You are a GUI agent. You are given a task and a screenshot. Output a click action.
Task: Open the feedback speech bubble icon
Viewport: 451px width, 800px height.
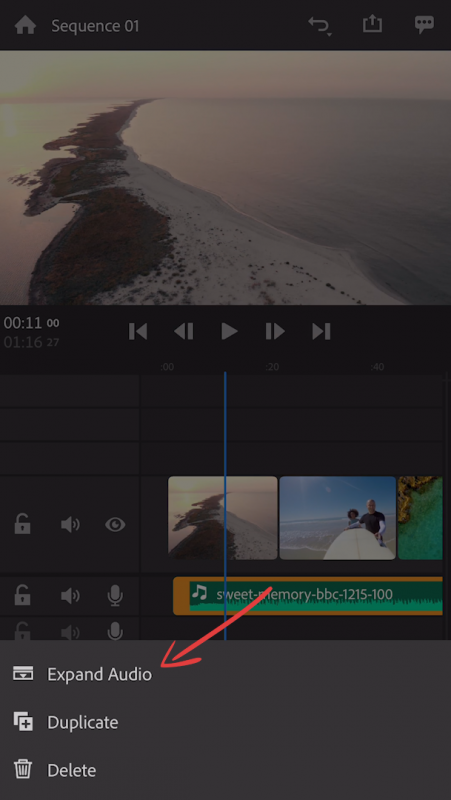click(x=424, y=24)
